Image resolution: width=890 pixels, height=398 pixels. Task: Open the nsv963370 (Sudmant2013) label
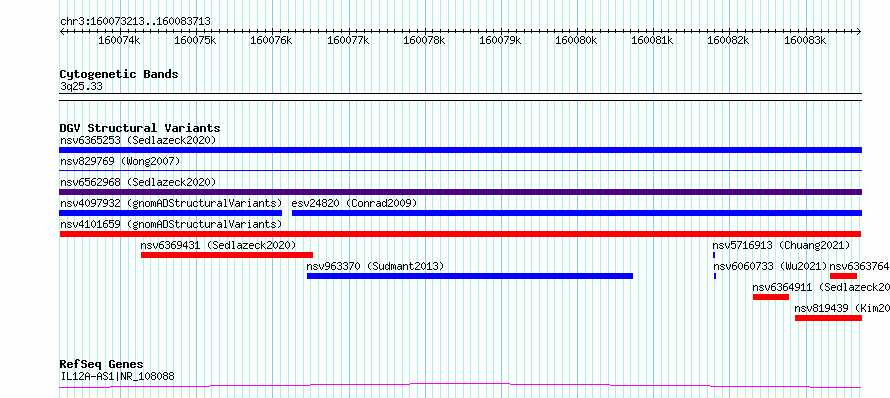coord(375,266)
